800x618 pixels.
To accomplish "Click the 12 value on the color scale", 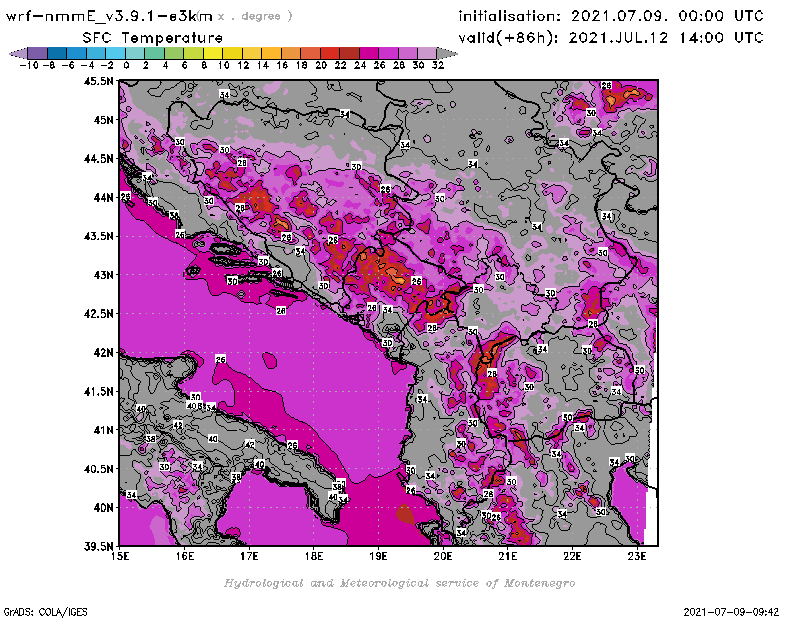I will [243, 65].
